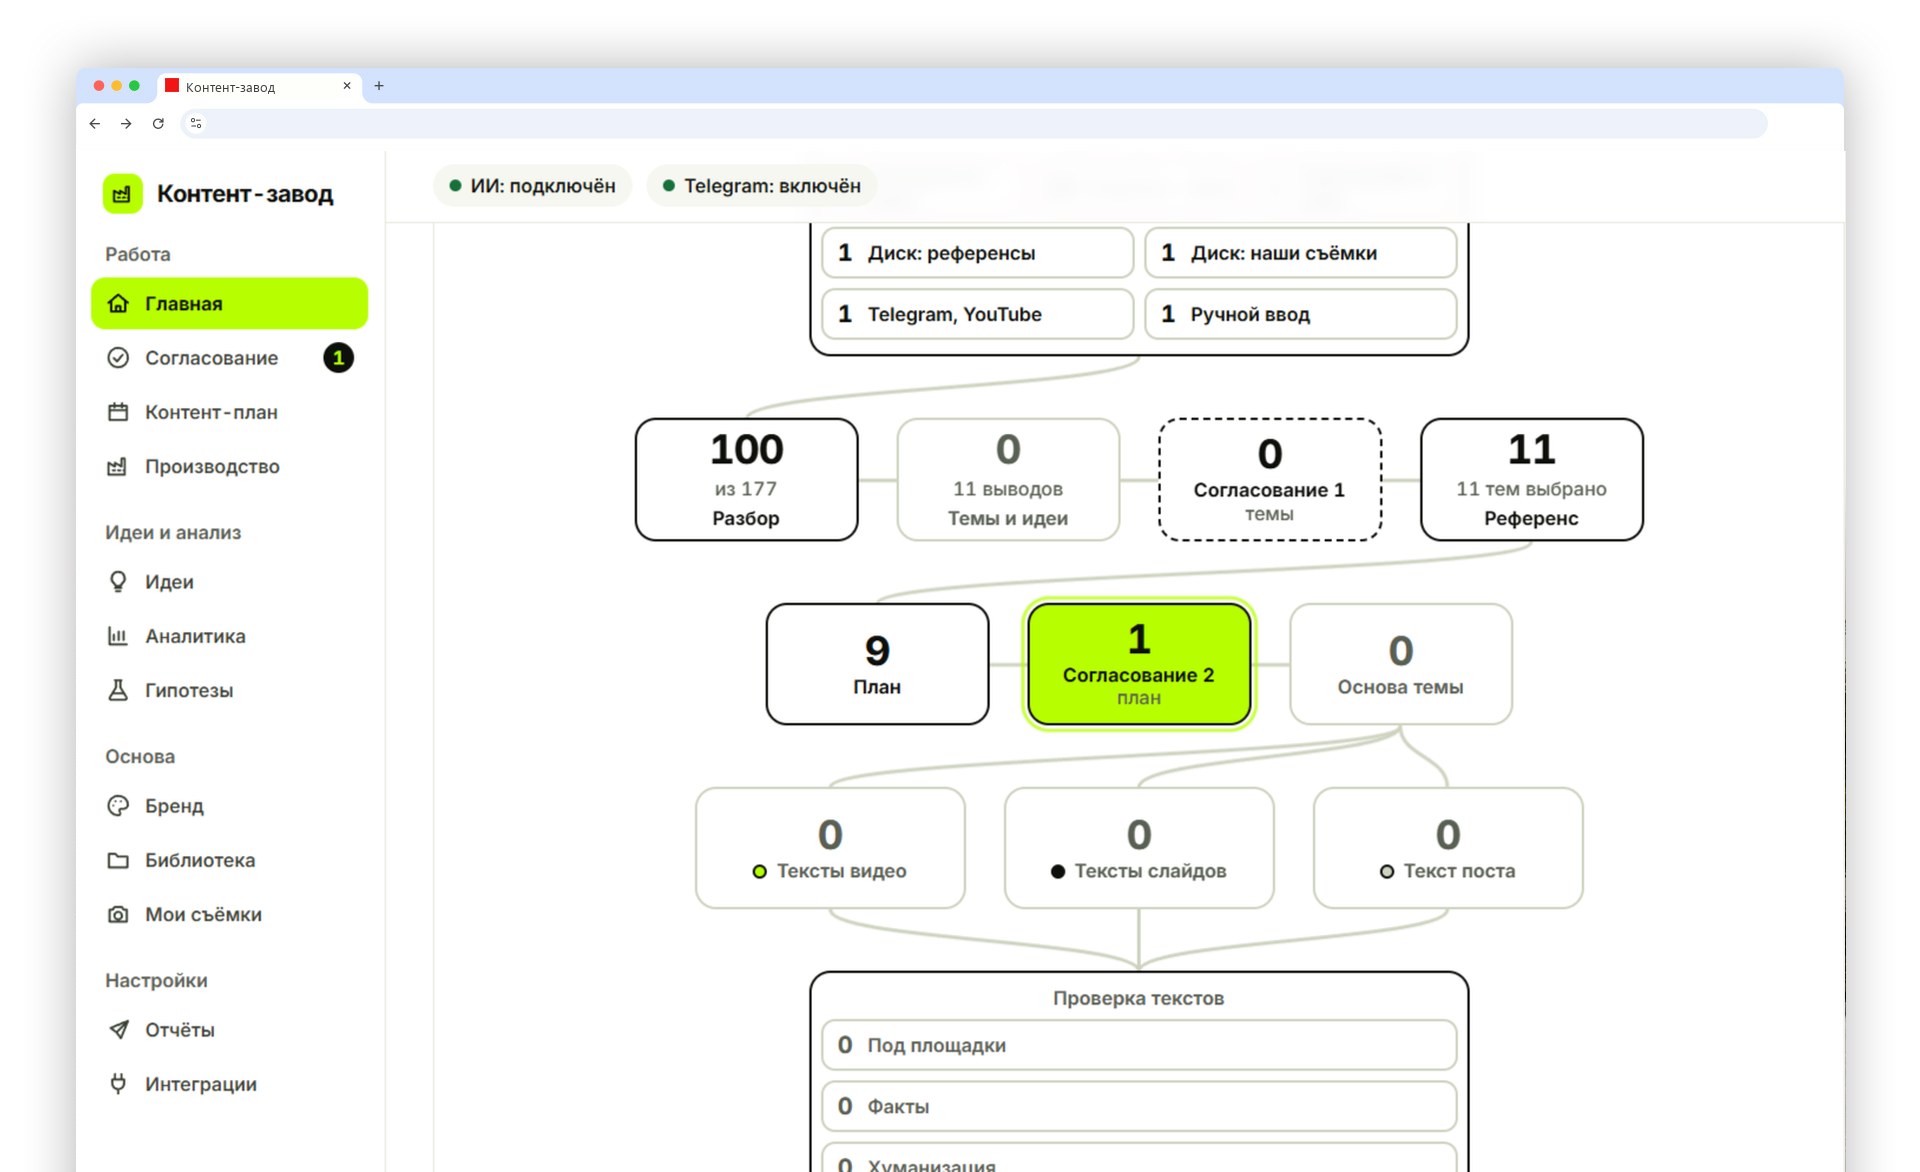Select the Диск: референсы source row
The image size is (1920, 1172).
coord(977,253)
